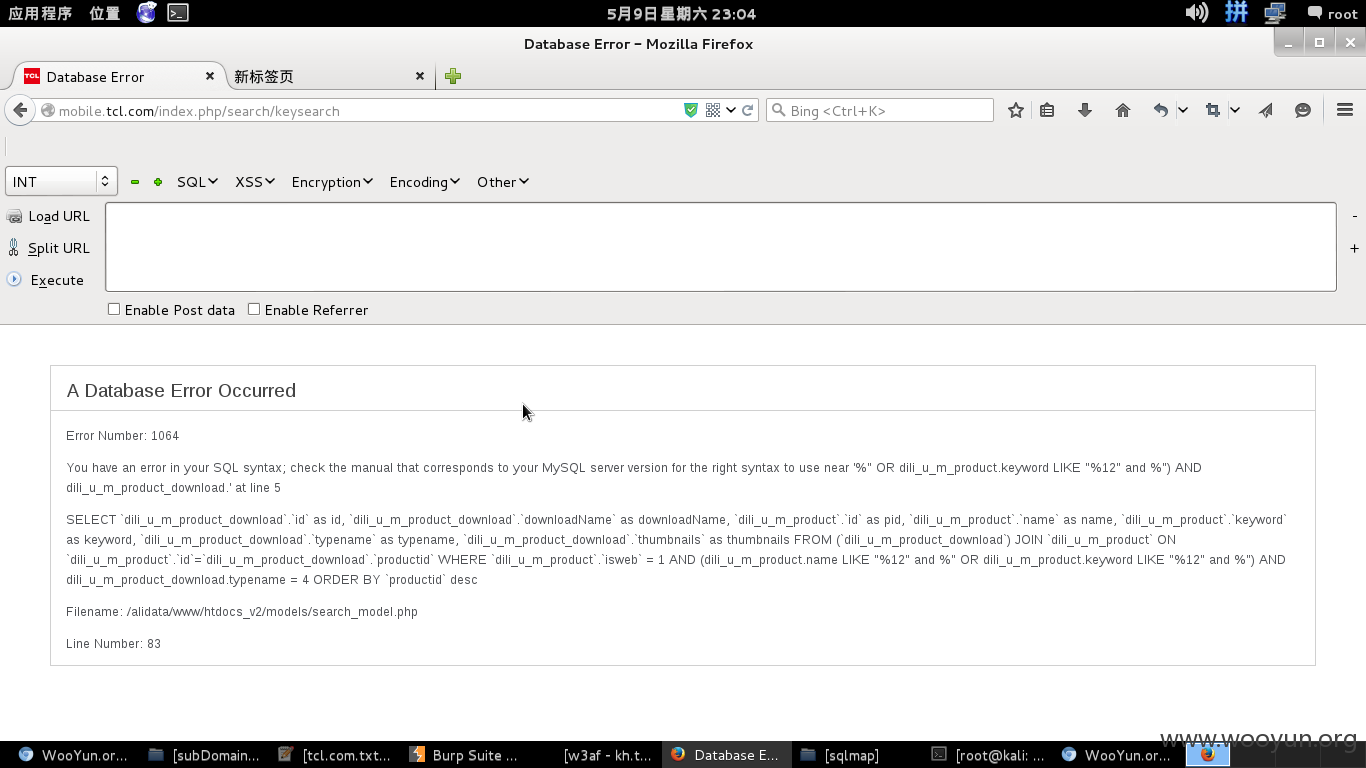Open the smiley chat icon

coord(1303,110)
